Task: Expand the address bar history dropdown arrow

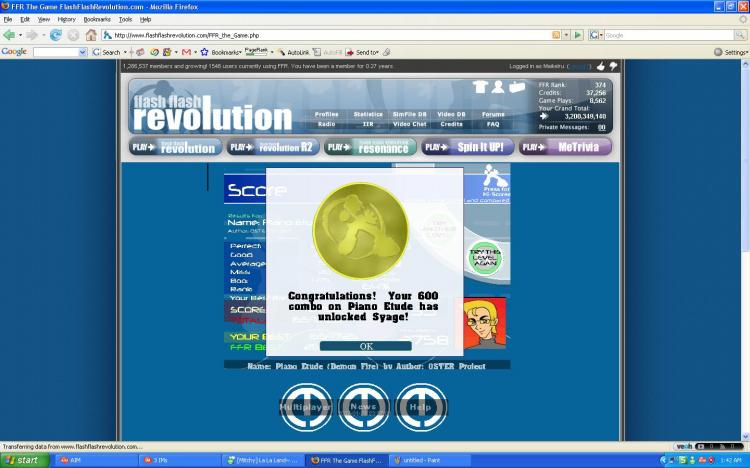Action: coord(566,35)
